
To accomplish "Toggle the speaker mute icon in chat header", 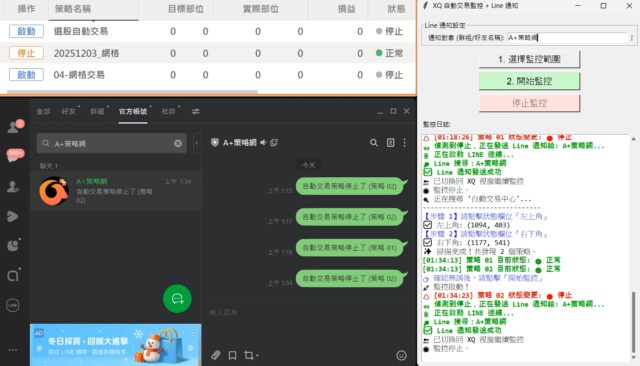I will pos(263,142).
